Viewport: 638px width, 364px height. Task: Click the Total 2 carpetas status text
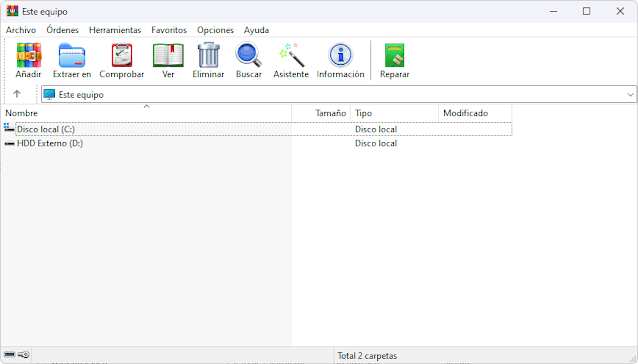coord(367,356)
